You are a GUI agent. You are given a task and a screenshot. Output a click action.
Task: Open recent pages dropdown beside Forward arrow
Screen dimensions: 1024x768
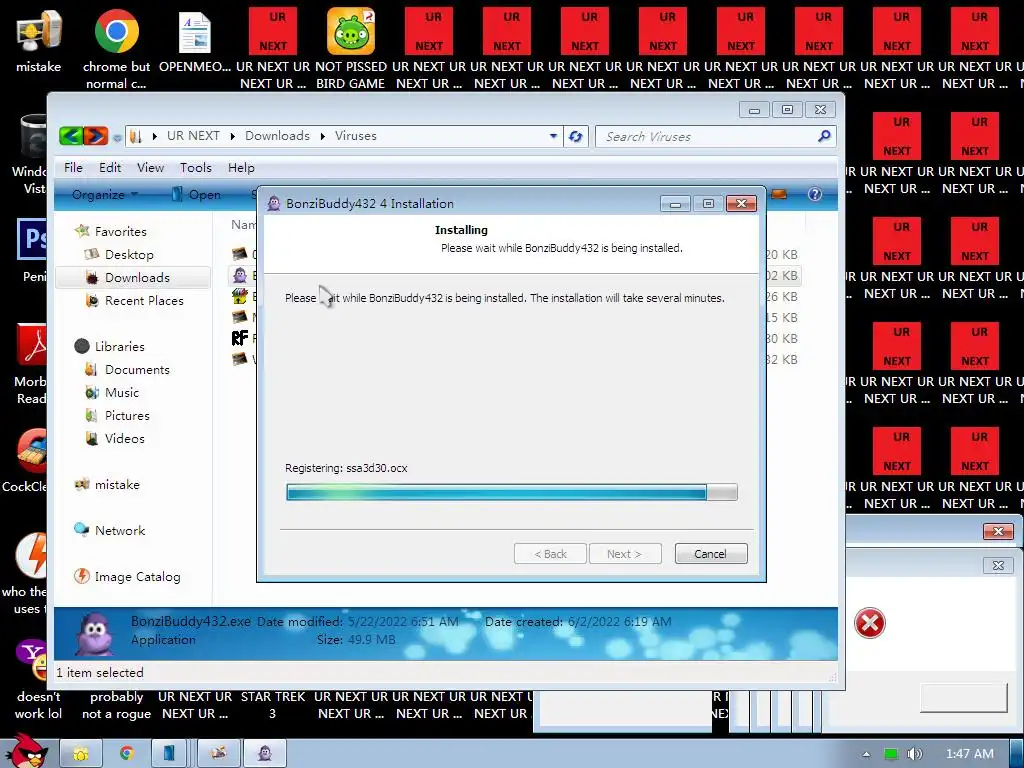tap(117, 137)
